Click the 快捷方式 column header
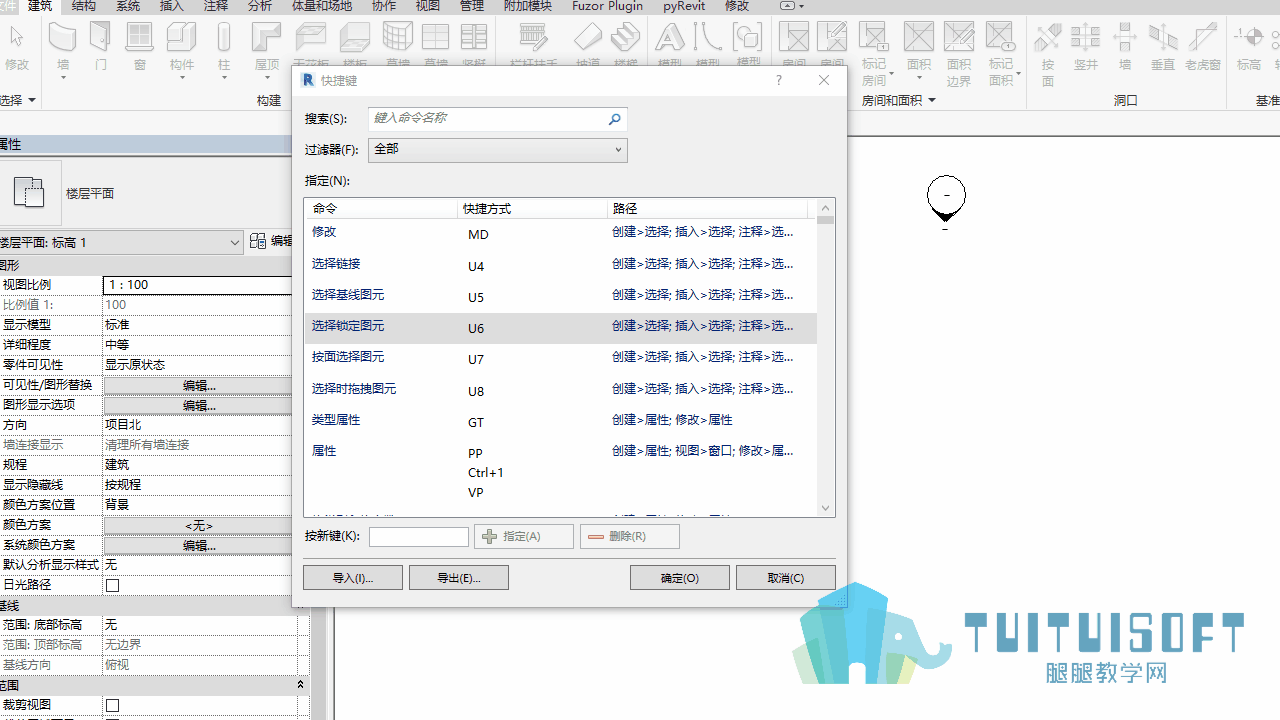 (x=532, y=209)
